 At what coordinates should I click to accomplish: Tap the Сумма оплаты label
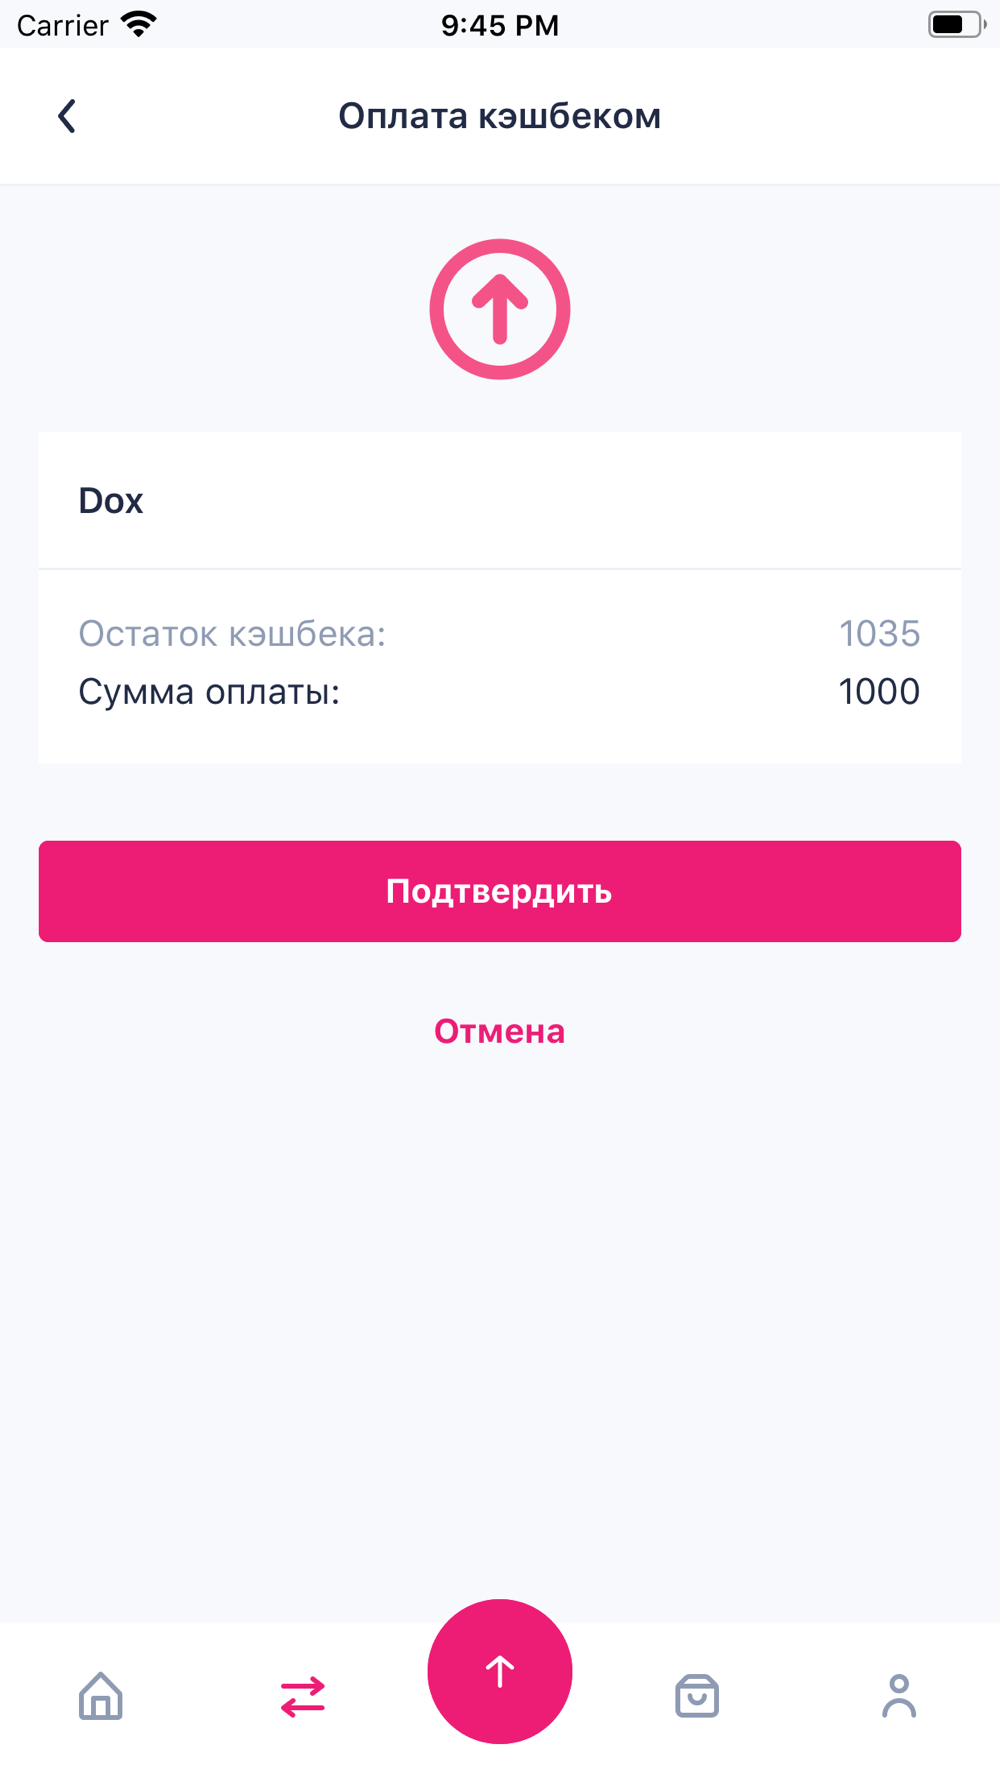pos(209,691)
